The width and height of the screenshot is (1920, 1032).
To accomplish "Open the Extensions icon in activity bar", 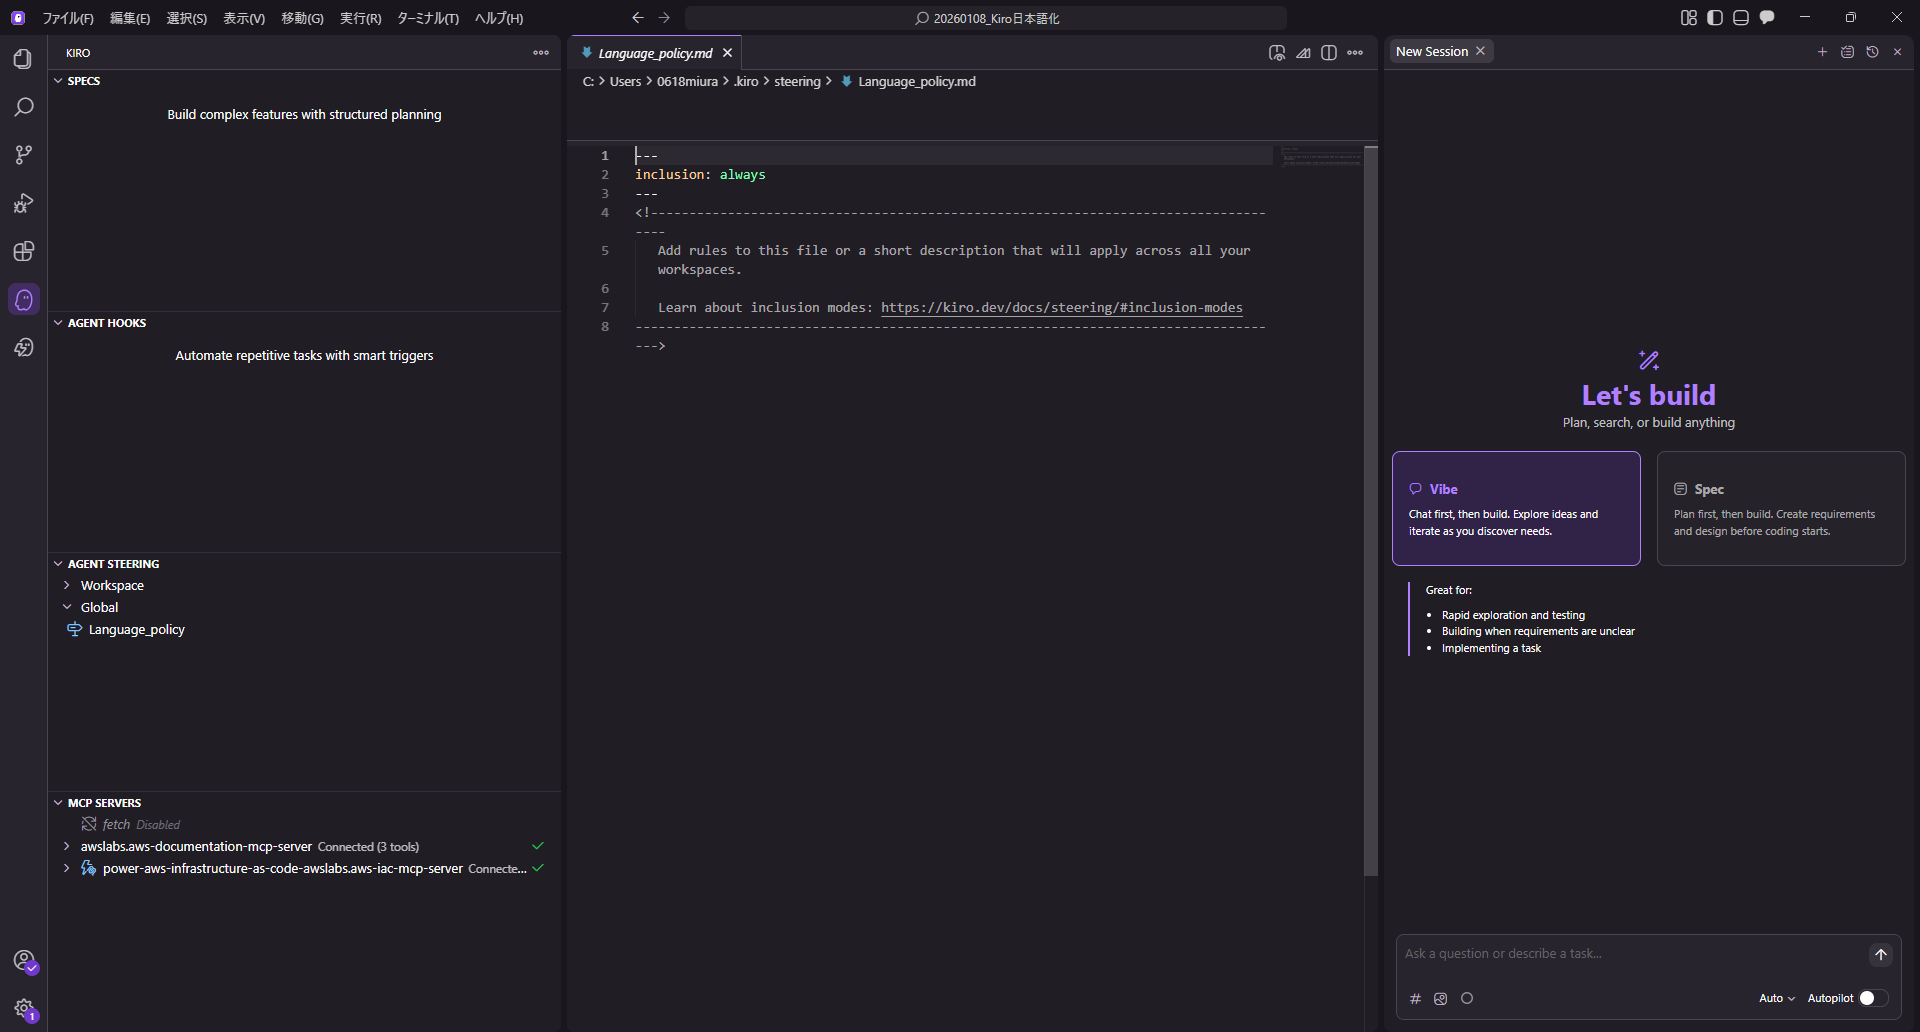I will pyautogui.click(x=23, y=251).
